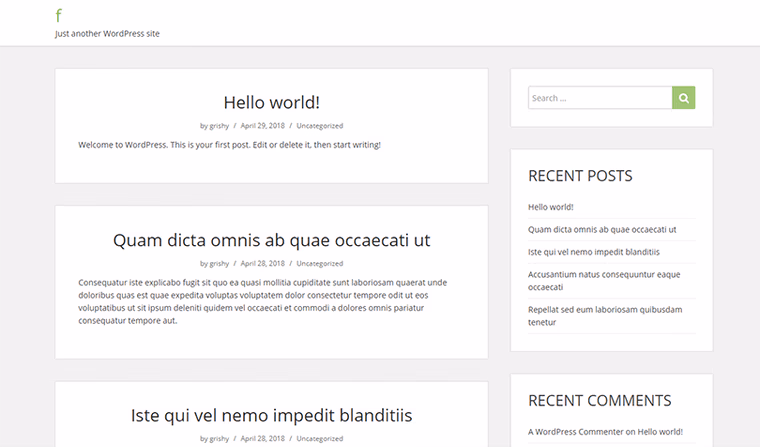
Task: Open 'Quam dicta omnis ab quae occaecati ut' post title
Action: pos(271,240)
